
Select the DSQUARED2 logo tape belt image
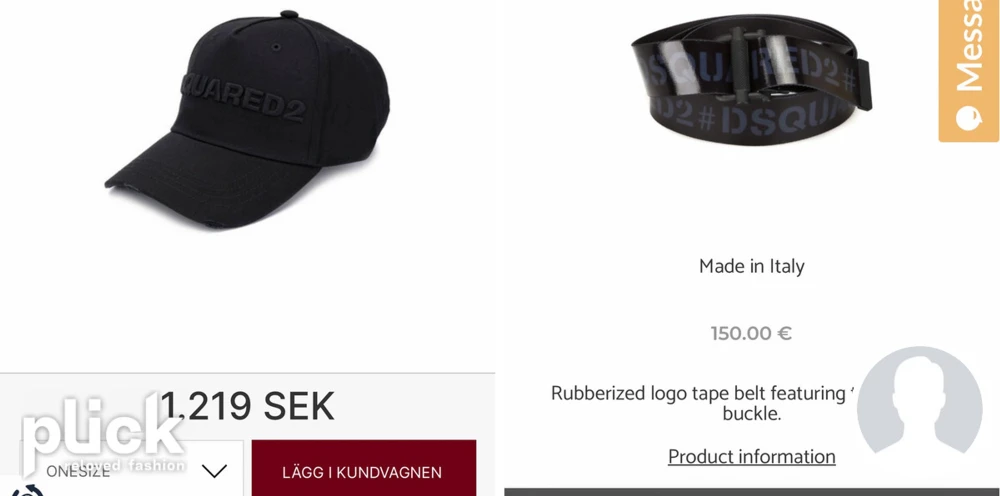(x=752, y=80)
